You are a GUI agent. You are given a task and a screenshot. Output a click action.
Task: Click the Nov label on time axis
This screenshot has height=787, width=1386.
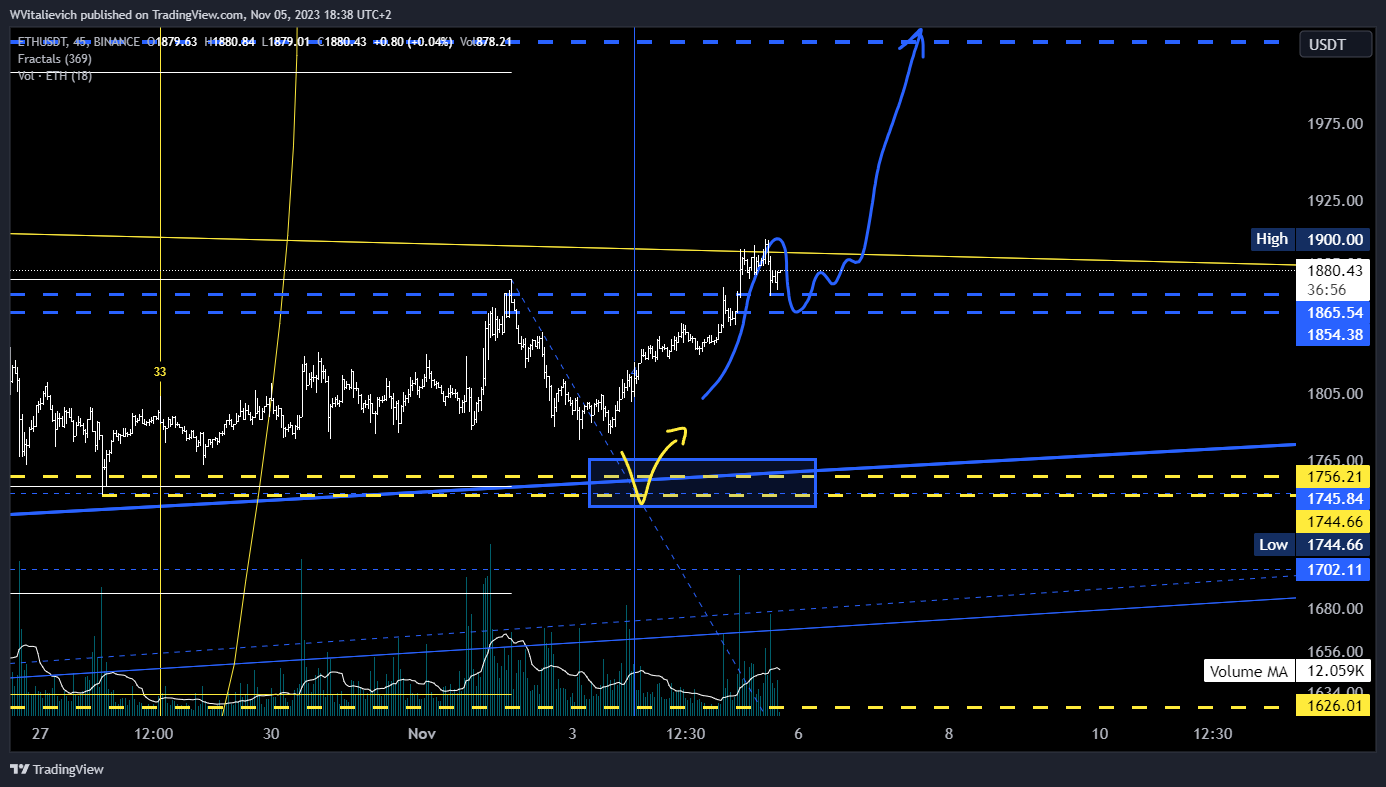tap(422, 734)
